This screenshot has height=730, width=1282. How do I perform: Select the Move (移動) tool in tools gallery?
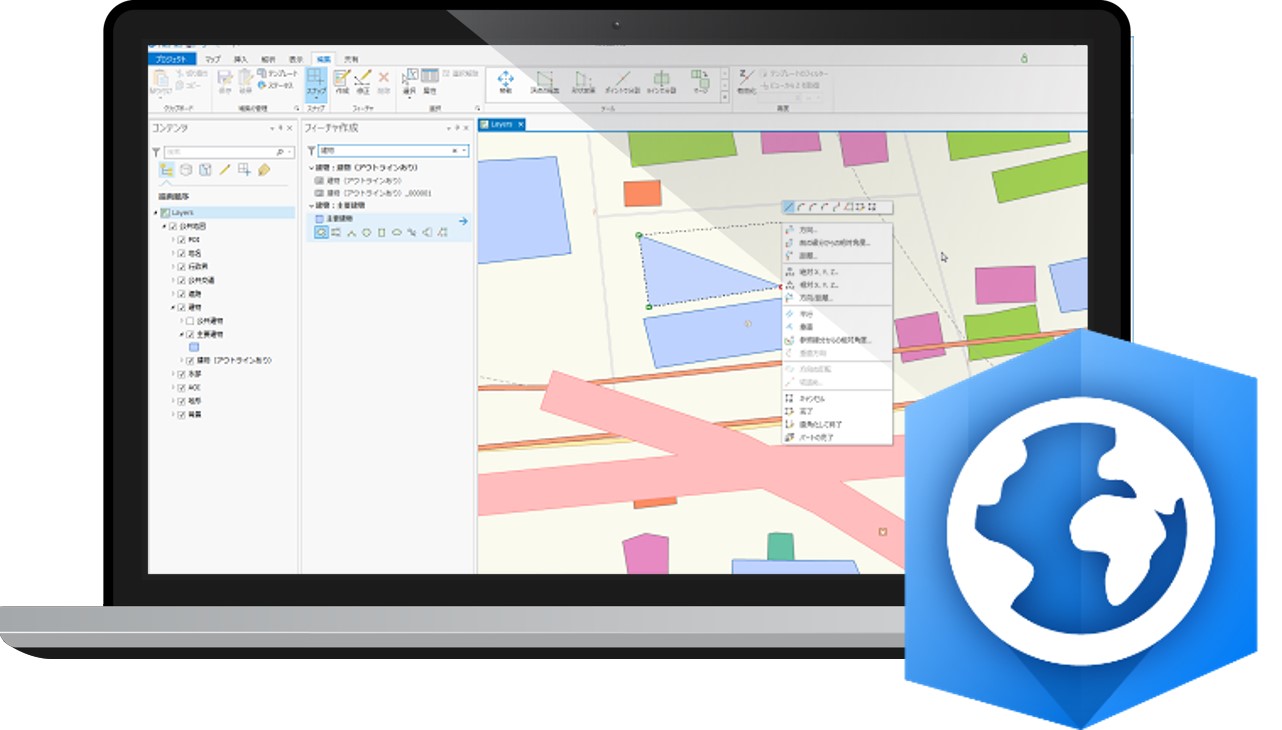[505, 79]
